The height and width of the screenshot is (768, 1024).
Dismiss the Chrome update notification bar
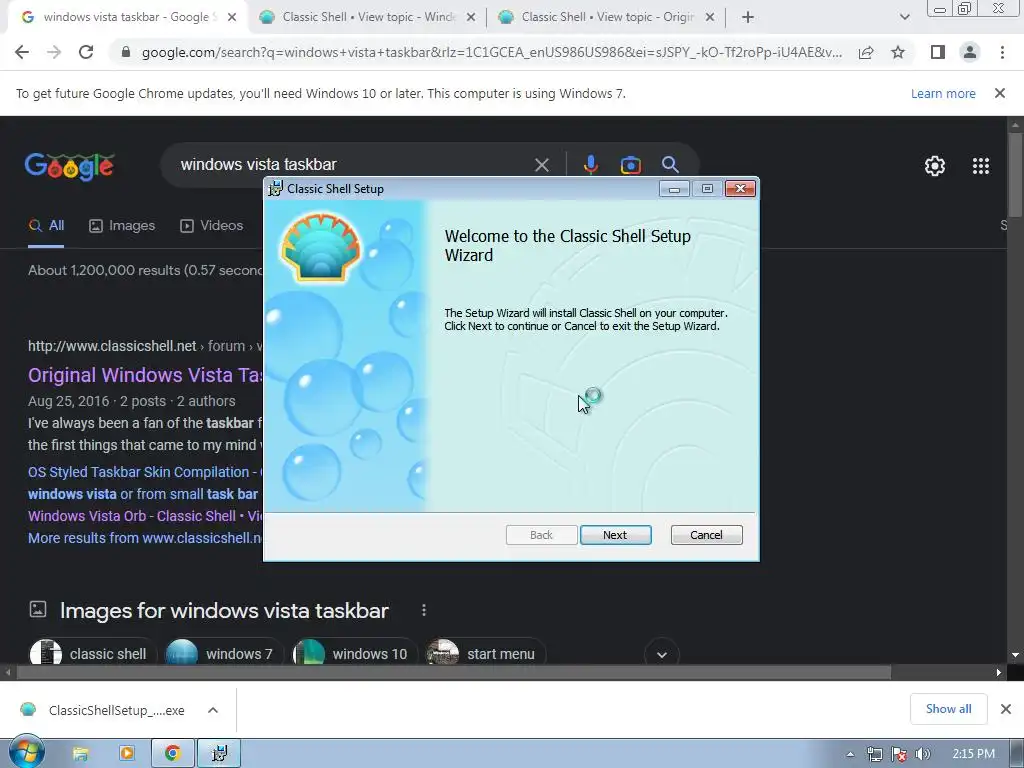pyautogui.click(x=999, y=93)
